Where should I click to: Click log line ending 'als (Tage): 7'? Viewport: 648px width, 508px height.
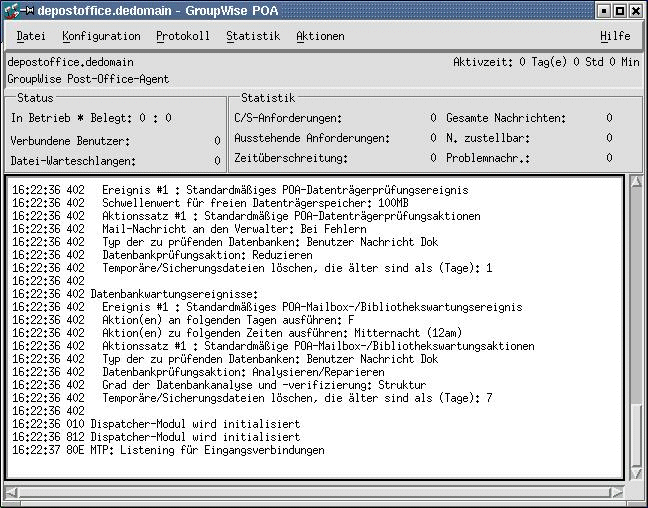(x=252, y=398)
